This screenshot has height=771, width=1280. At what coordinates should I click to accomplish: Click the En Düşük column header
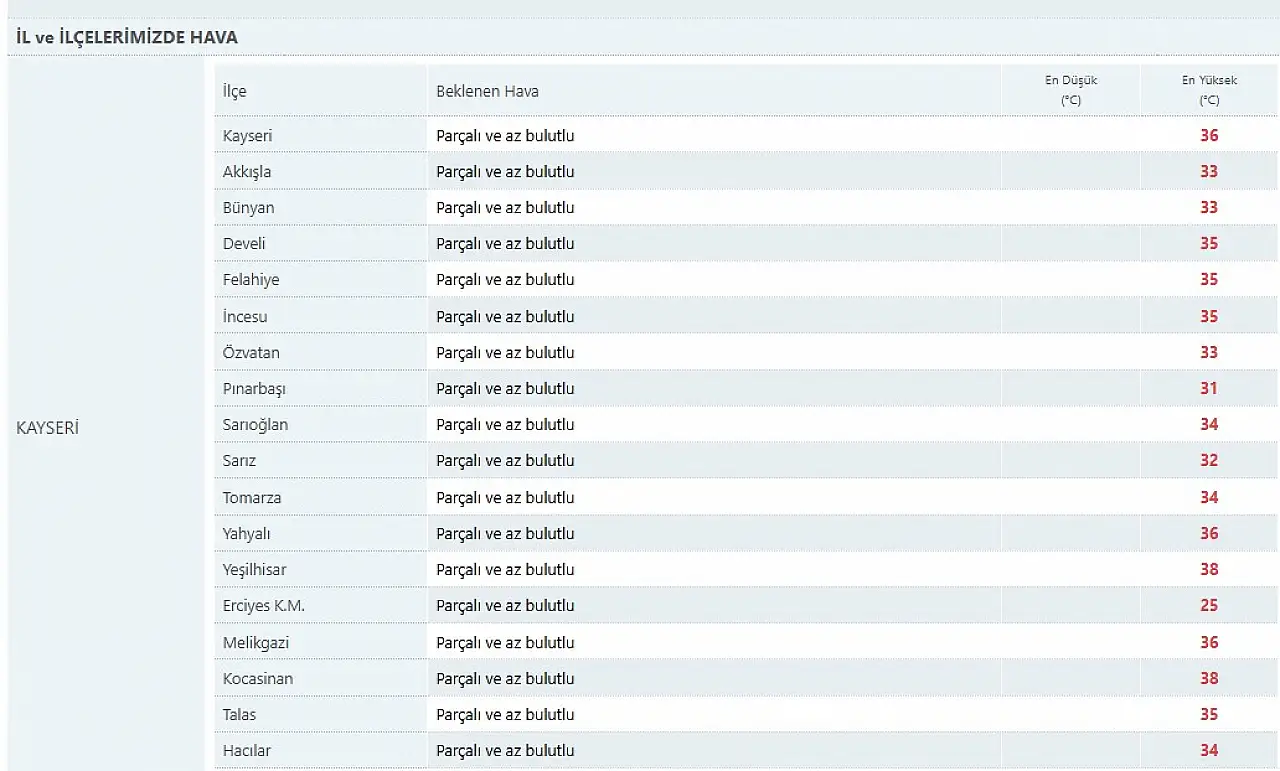pyautogui.click(x=1071, y=90)
